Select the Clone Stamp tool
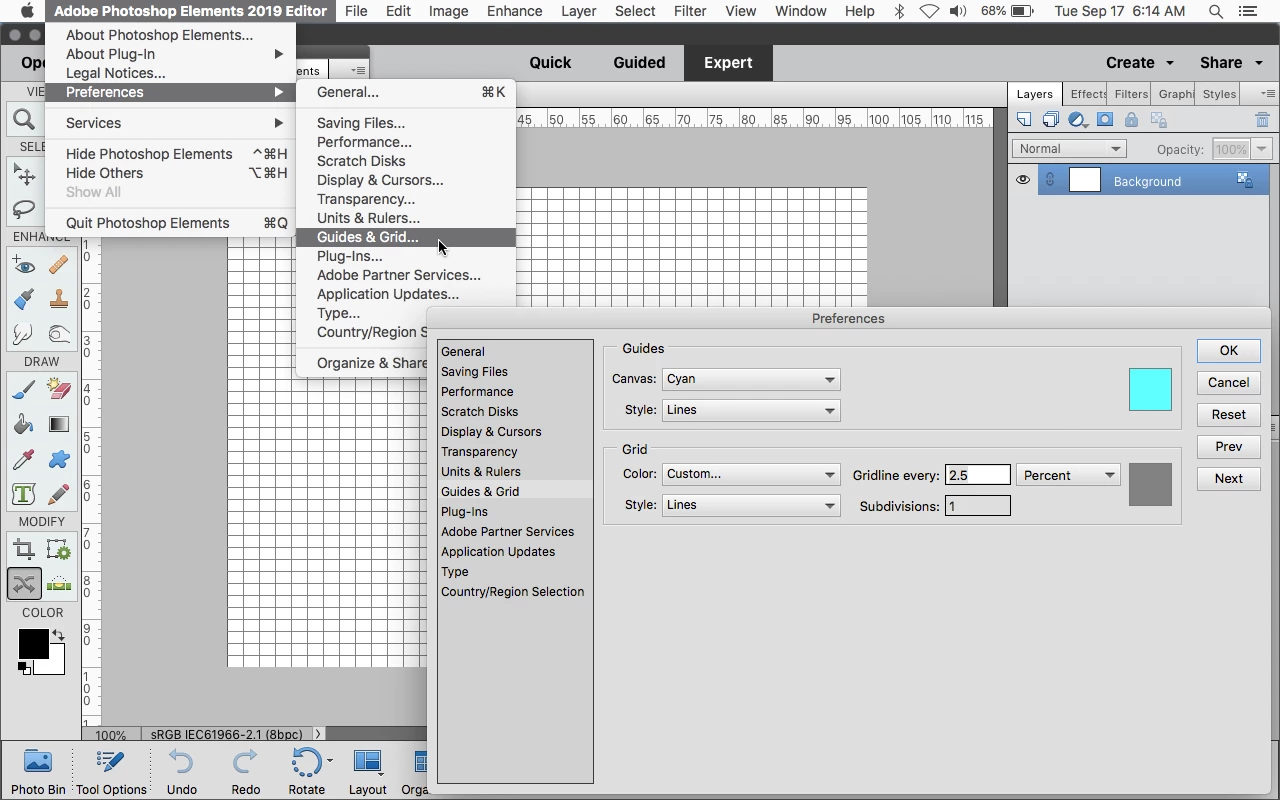This screenshot has width=1280, height=800. [x=58, y=299]
